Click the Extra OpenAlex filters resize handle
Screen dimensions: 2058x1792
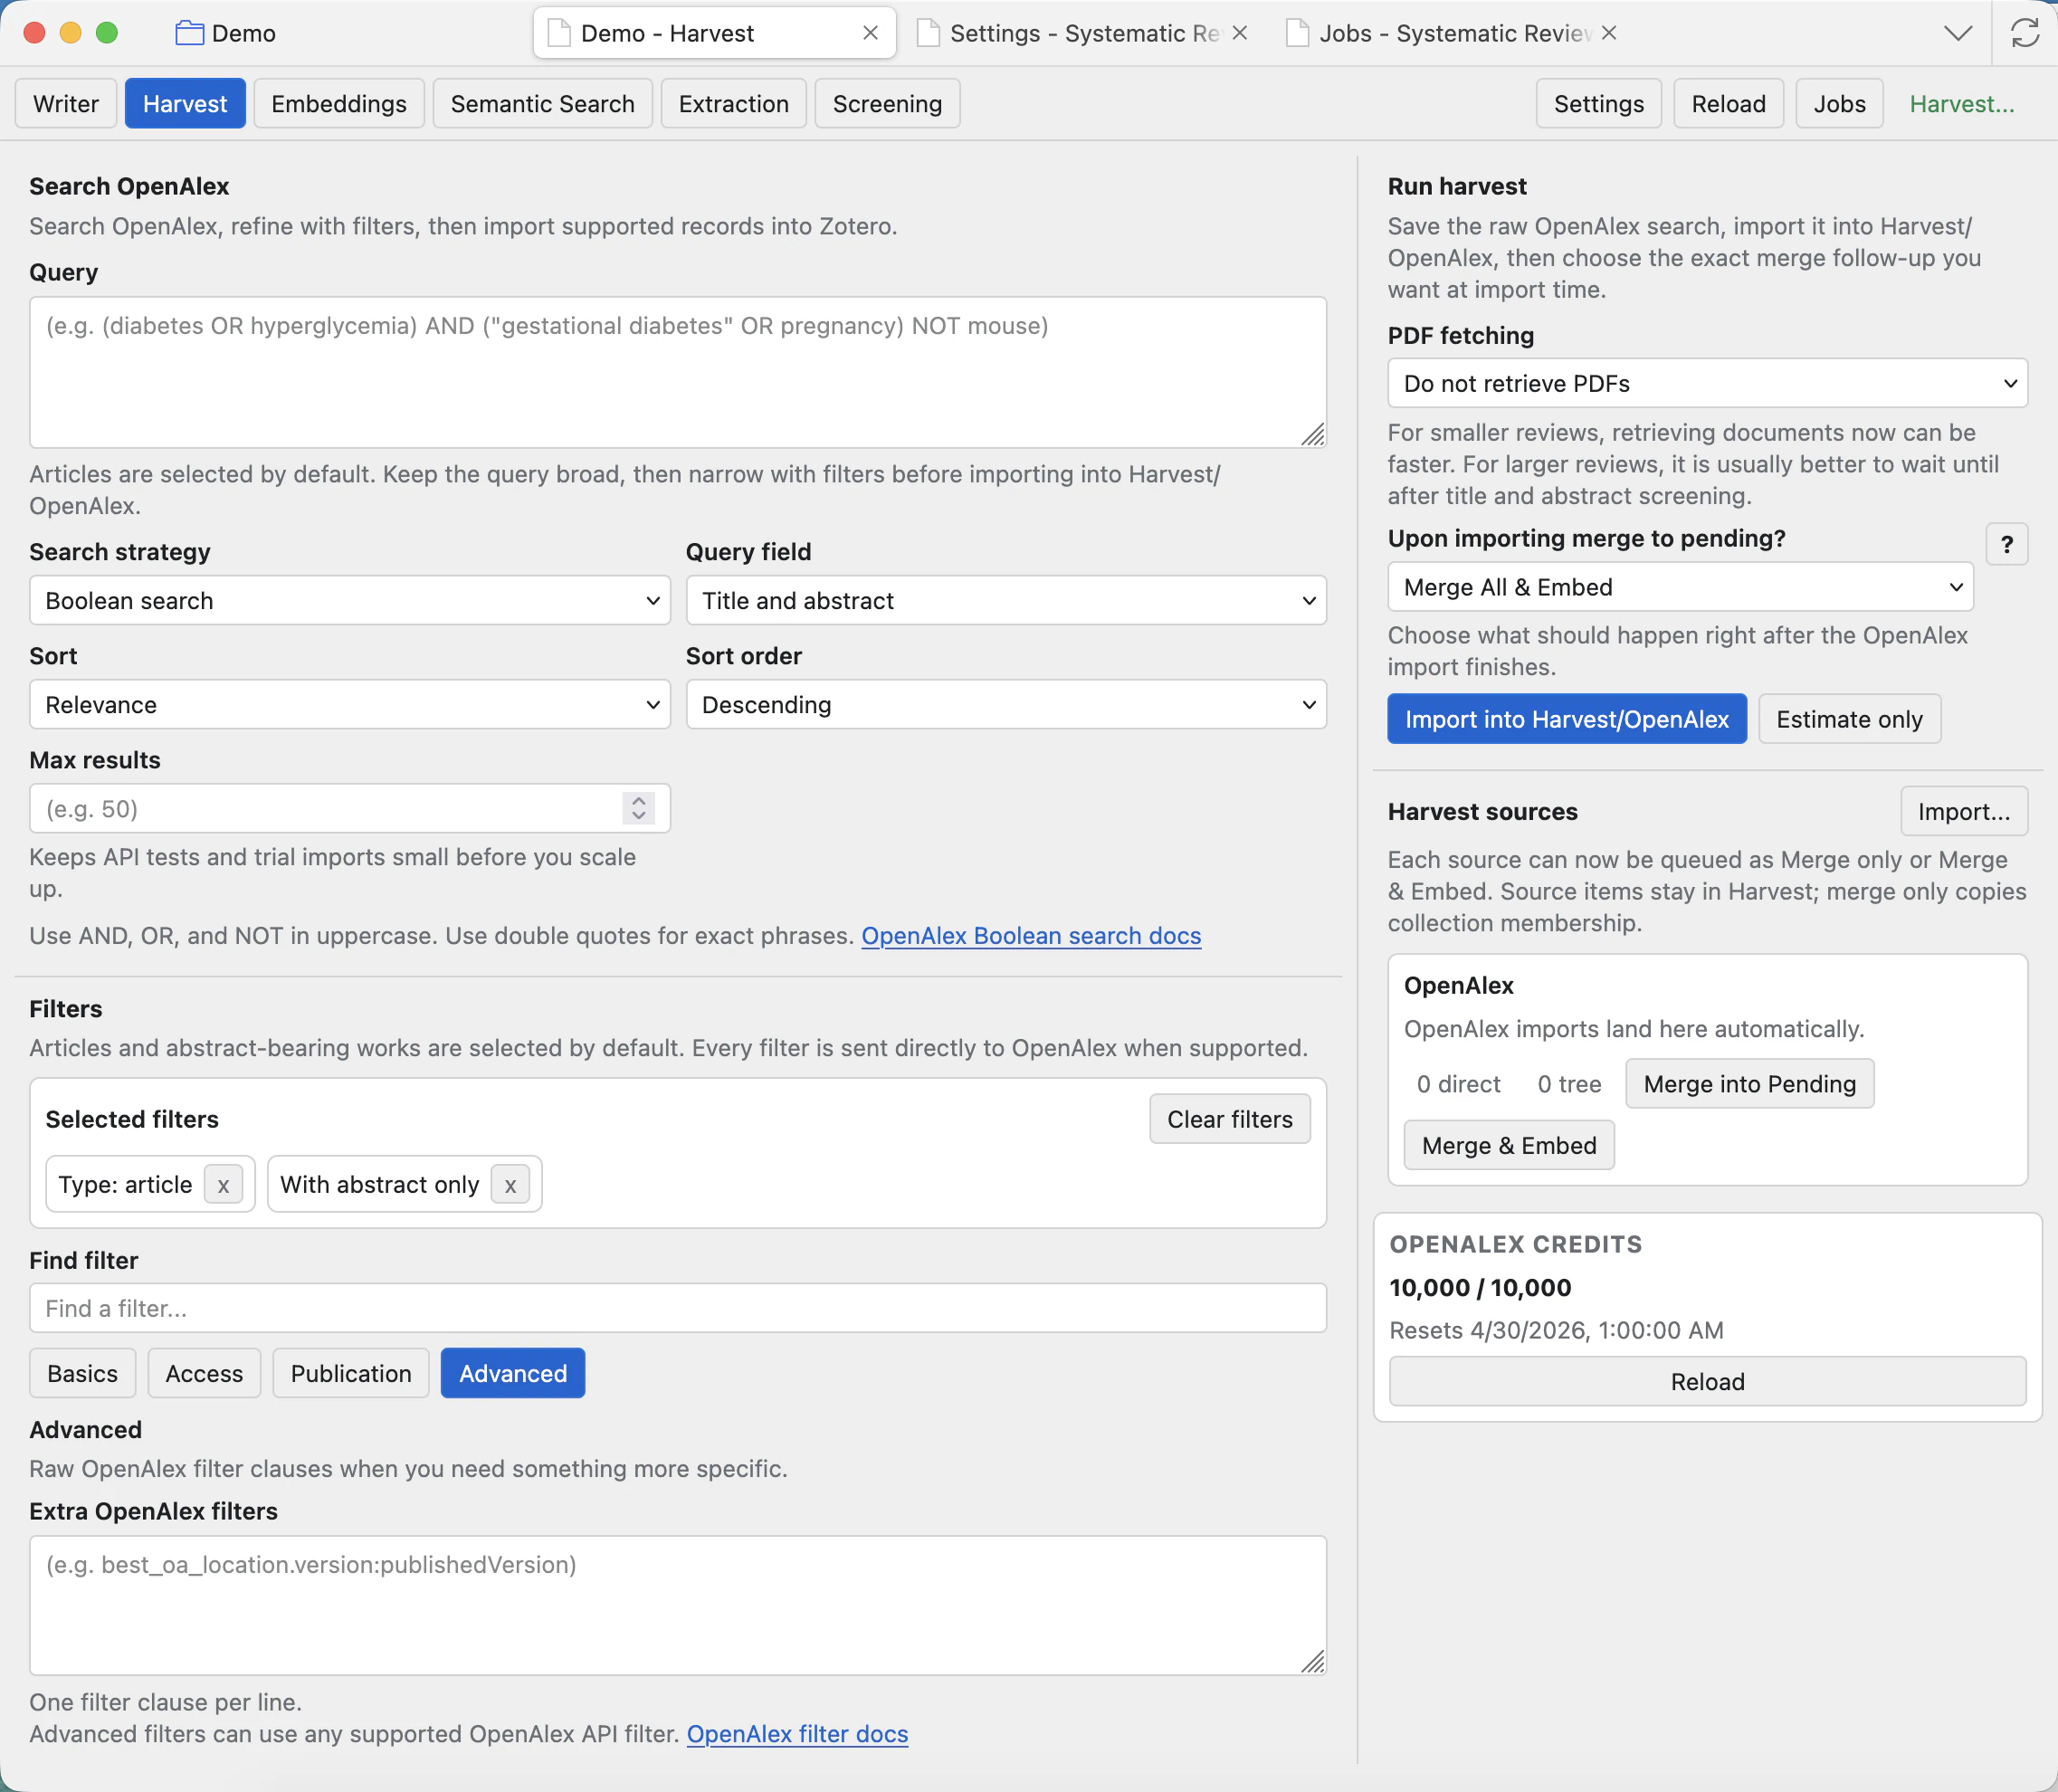(x=1312, y=1661)
